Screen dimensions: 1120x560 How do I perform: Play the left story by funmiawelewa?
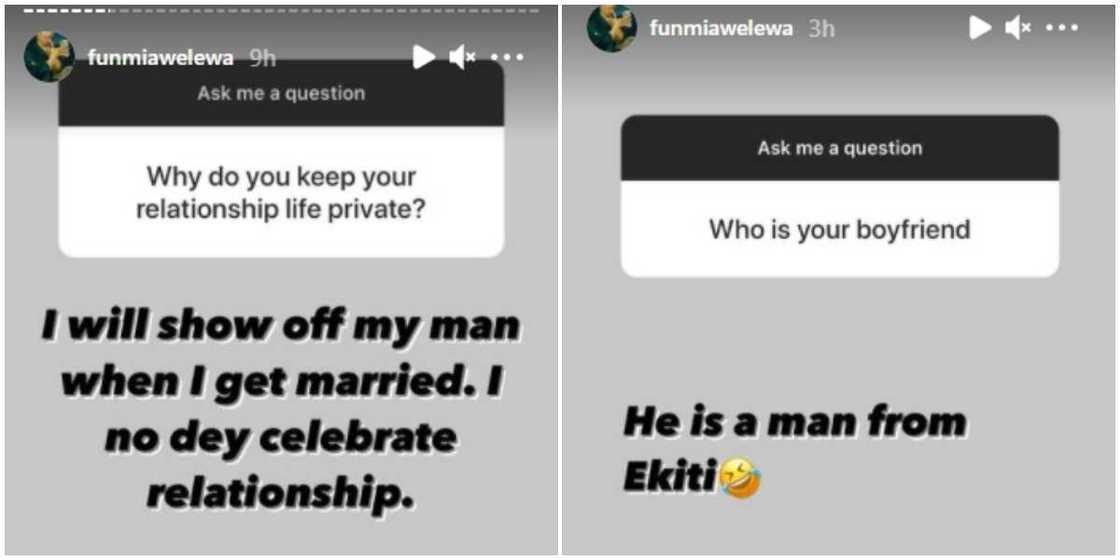[x=424, y=57]
